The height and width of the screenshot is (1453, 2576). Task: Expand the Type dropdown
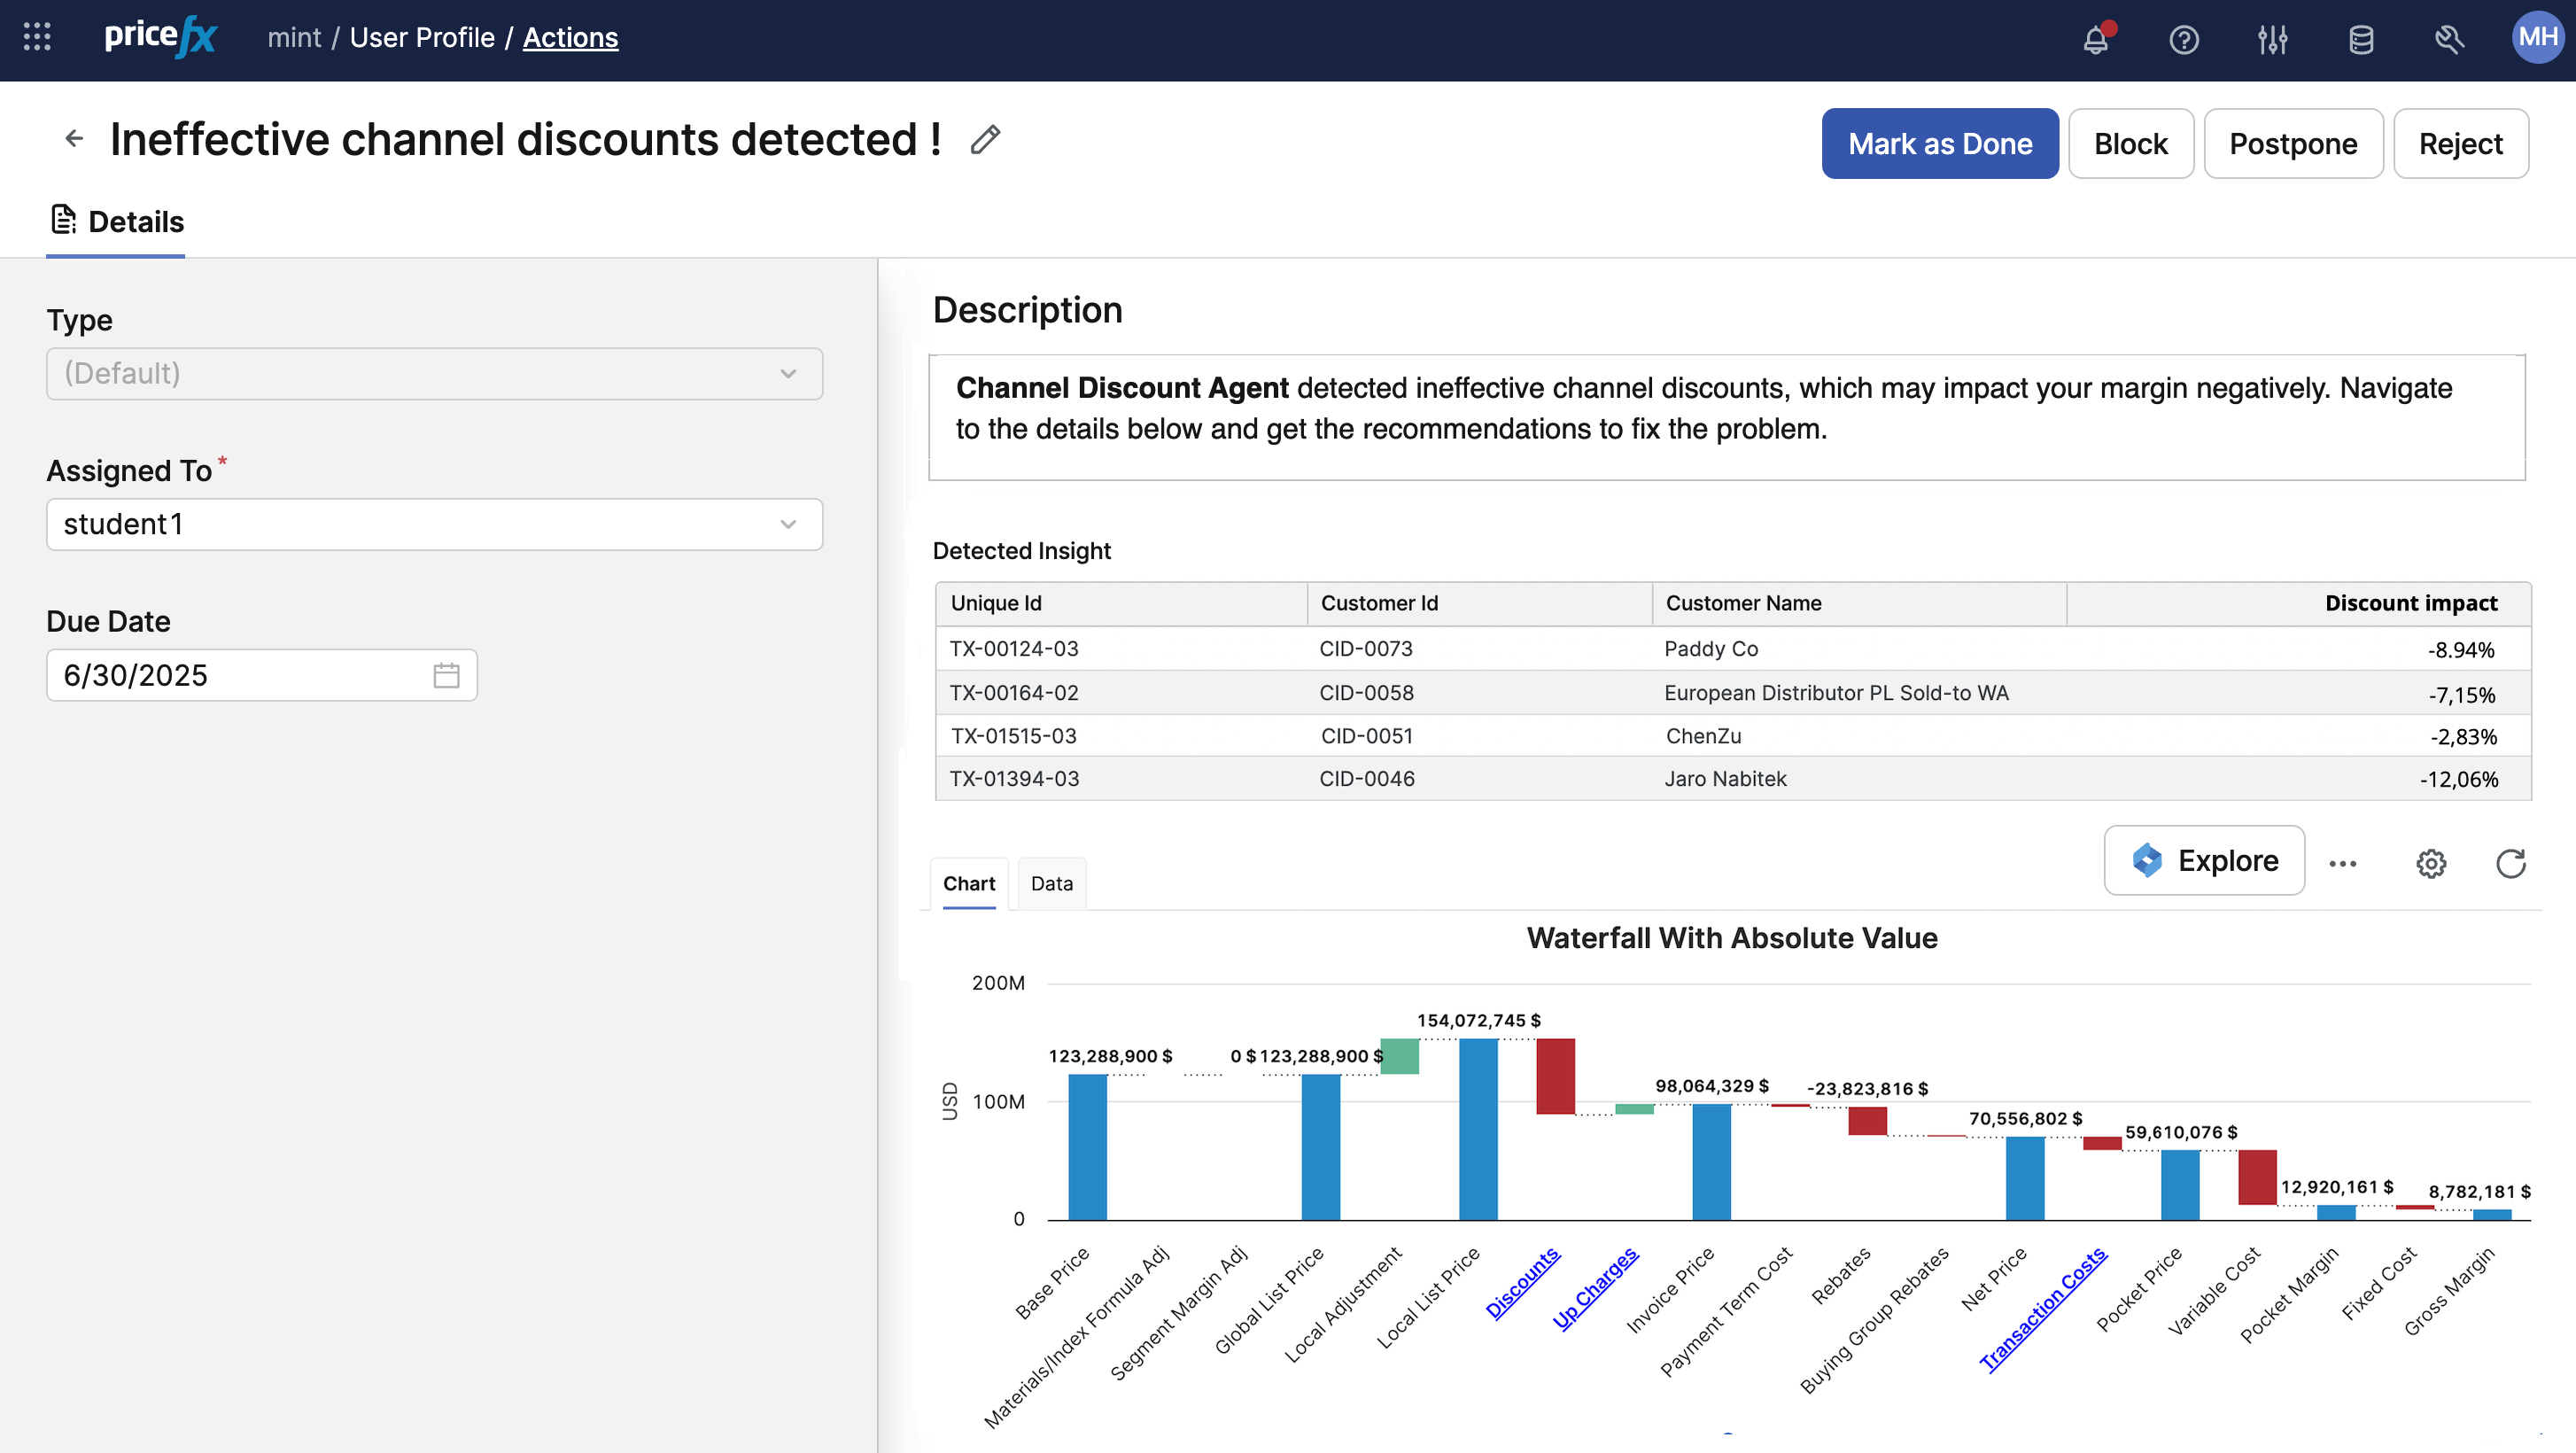click(x=434, y=374)
